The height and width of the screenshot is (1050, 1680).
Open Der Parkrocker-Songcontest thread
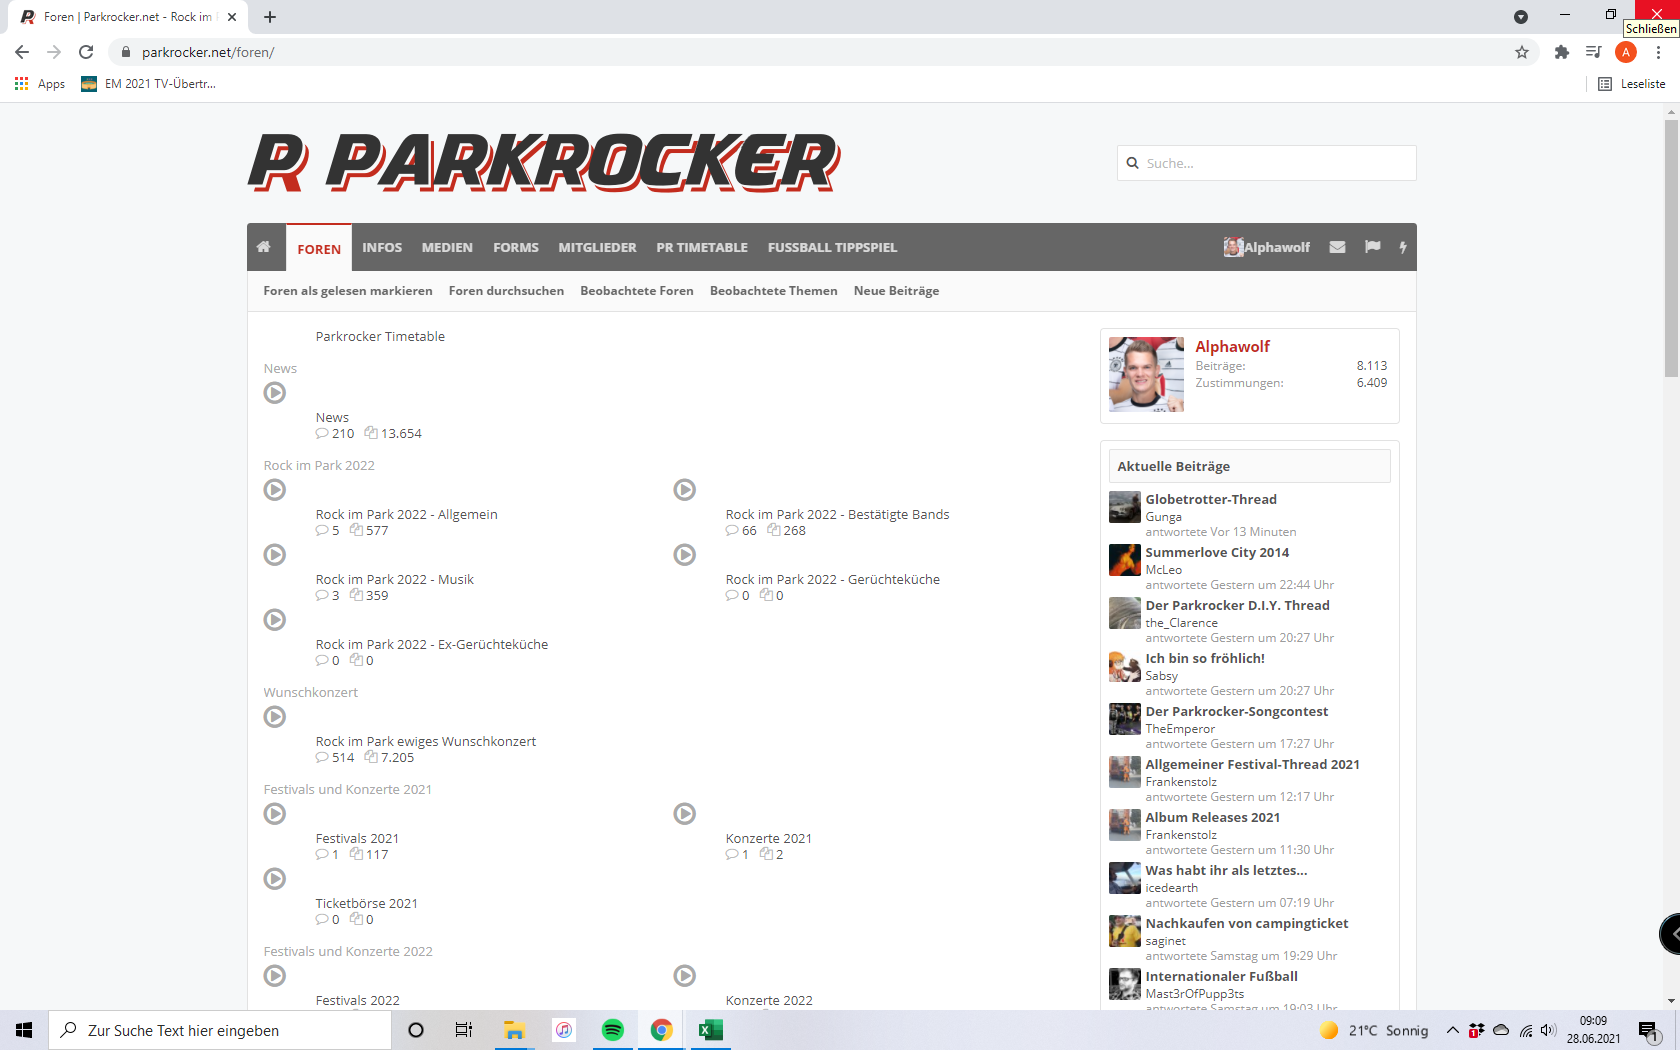(x=1237, y=711)
